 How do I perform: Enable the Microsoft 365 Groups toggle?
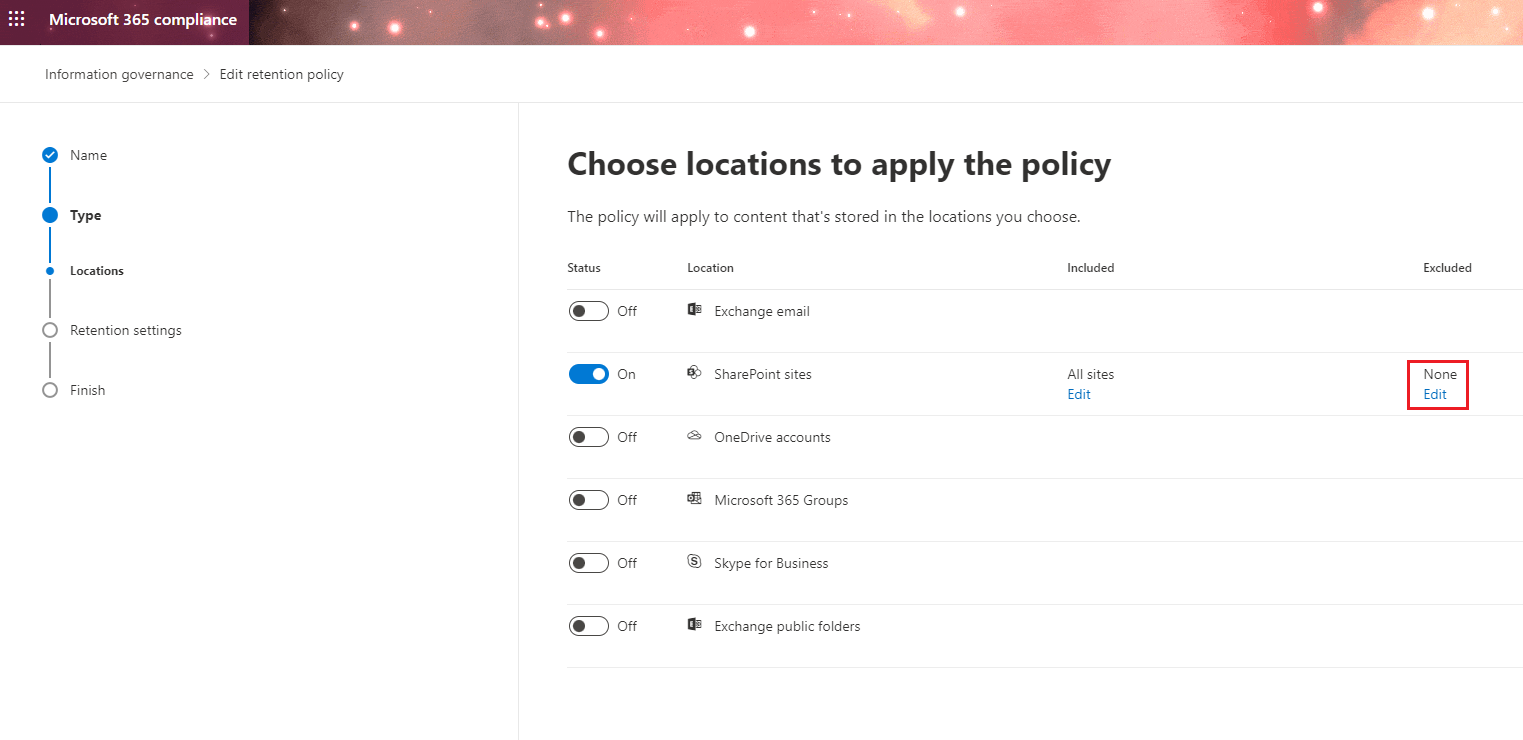tap(588, 499)
